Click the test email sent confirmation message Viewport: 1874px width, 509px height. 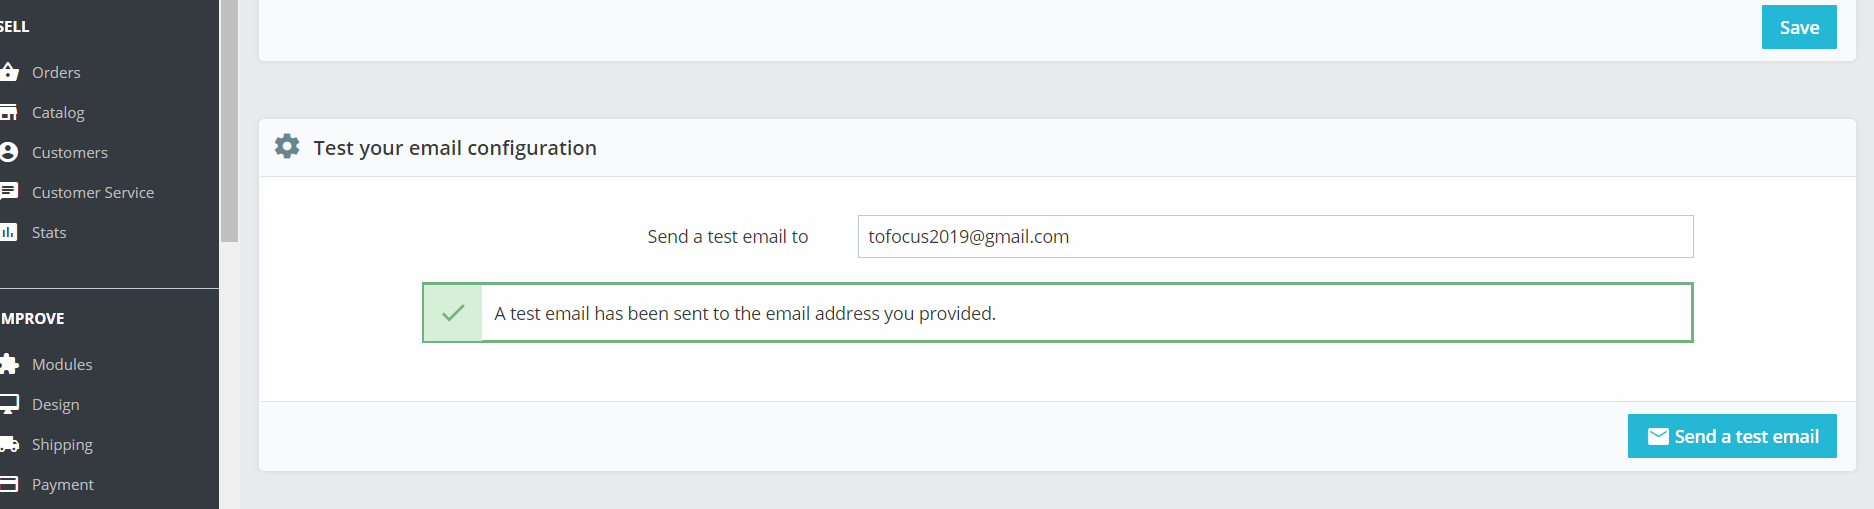click(x=745, y=313)
